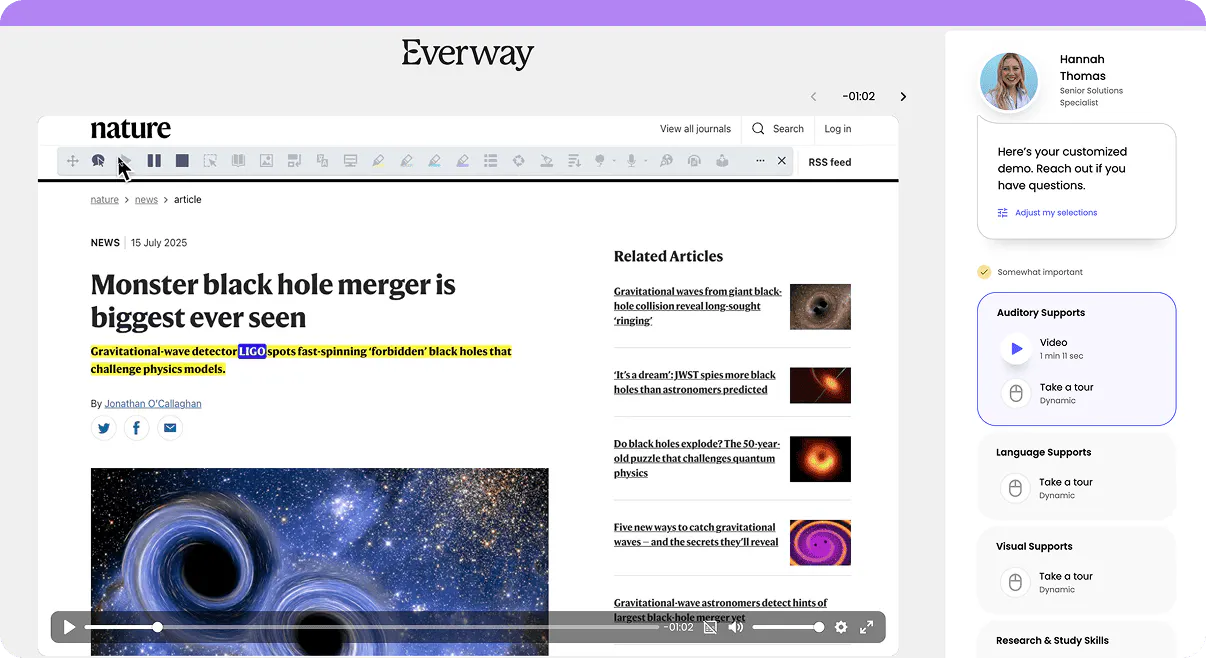Click the collect highlights list icon
Screen dimensions: 1206x658
[490, 161]
